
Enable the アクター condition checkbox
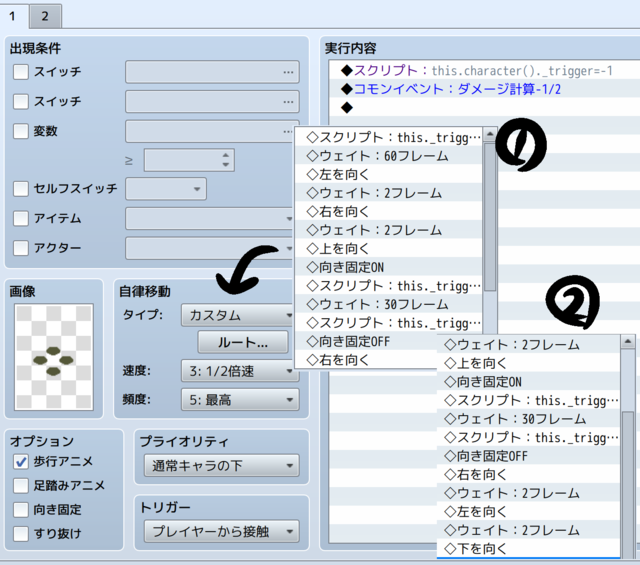click(x=21, y=248)
